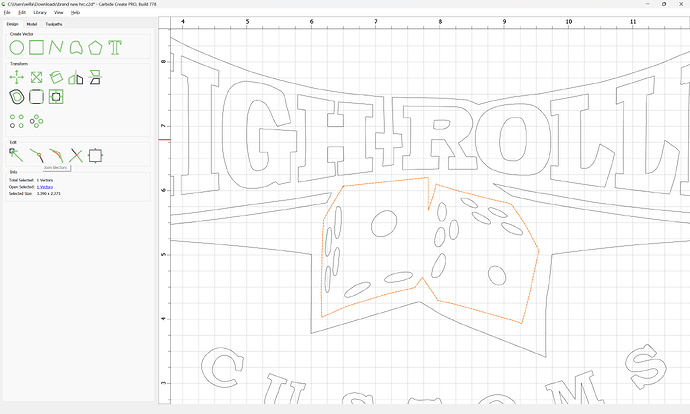Select the Rectangle vector tool
Image resolution: width=690 pixels, height=414 pixels.
click(x=37, y=48)
